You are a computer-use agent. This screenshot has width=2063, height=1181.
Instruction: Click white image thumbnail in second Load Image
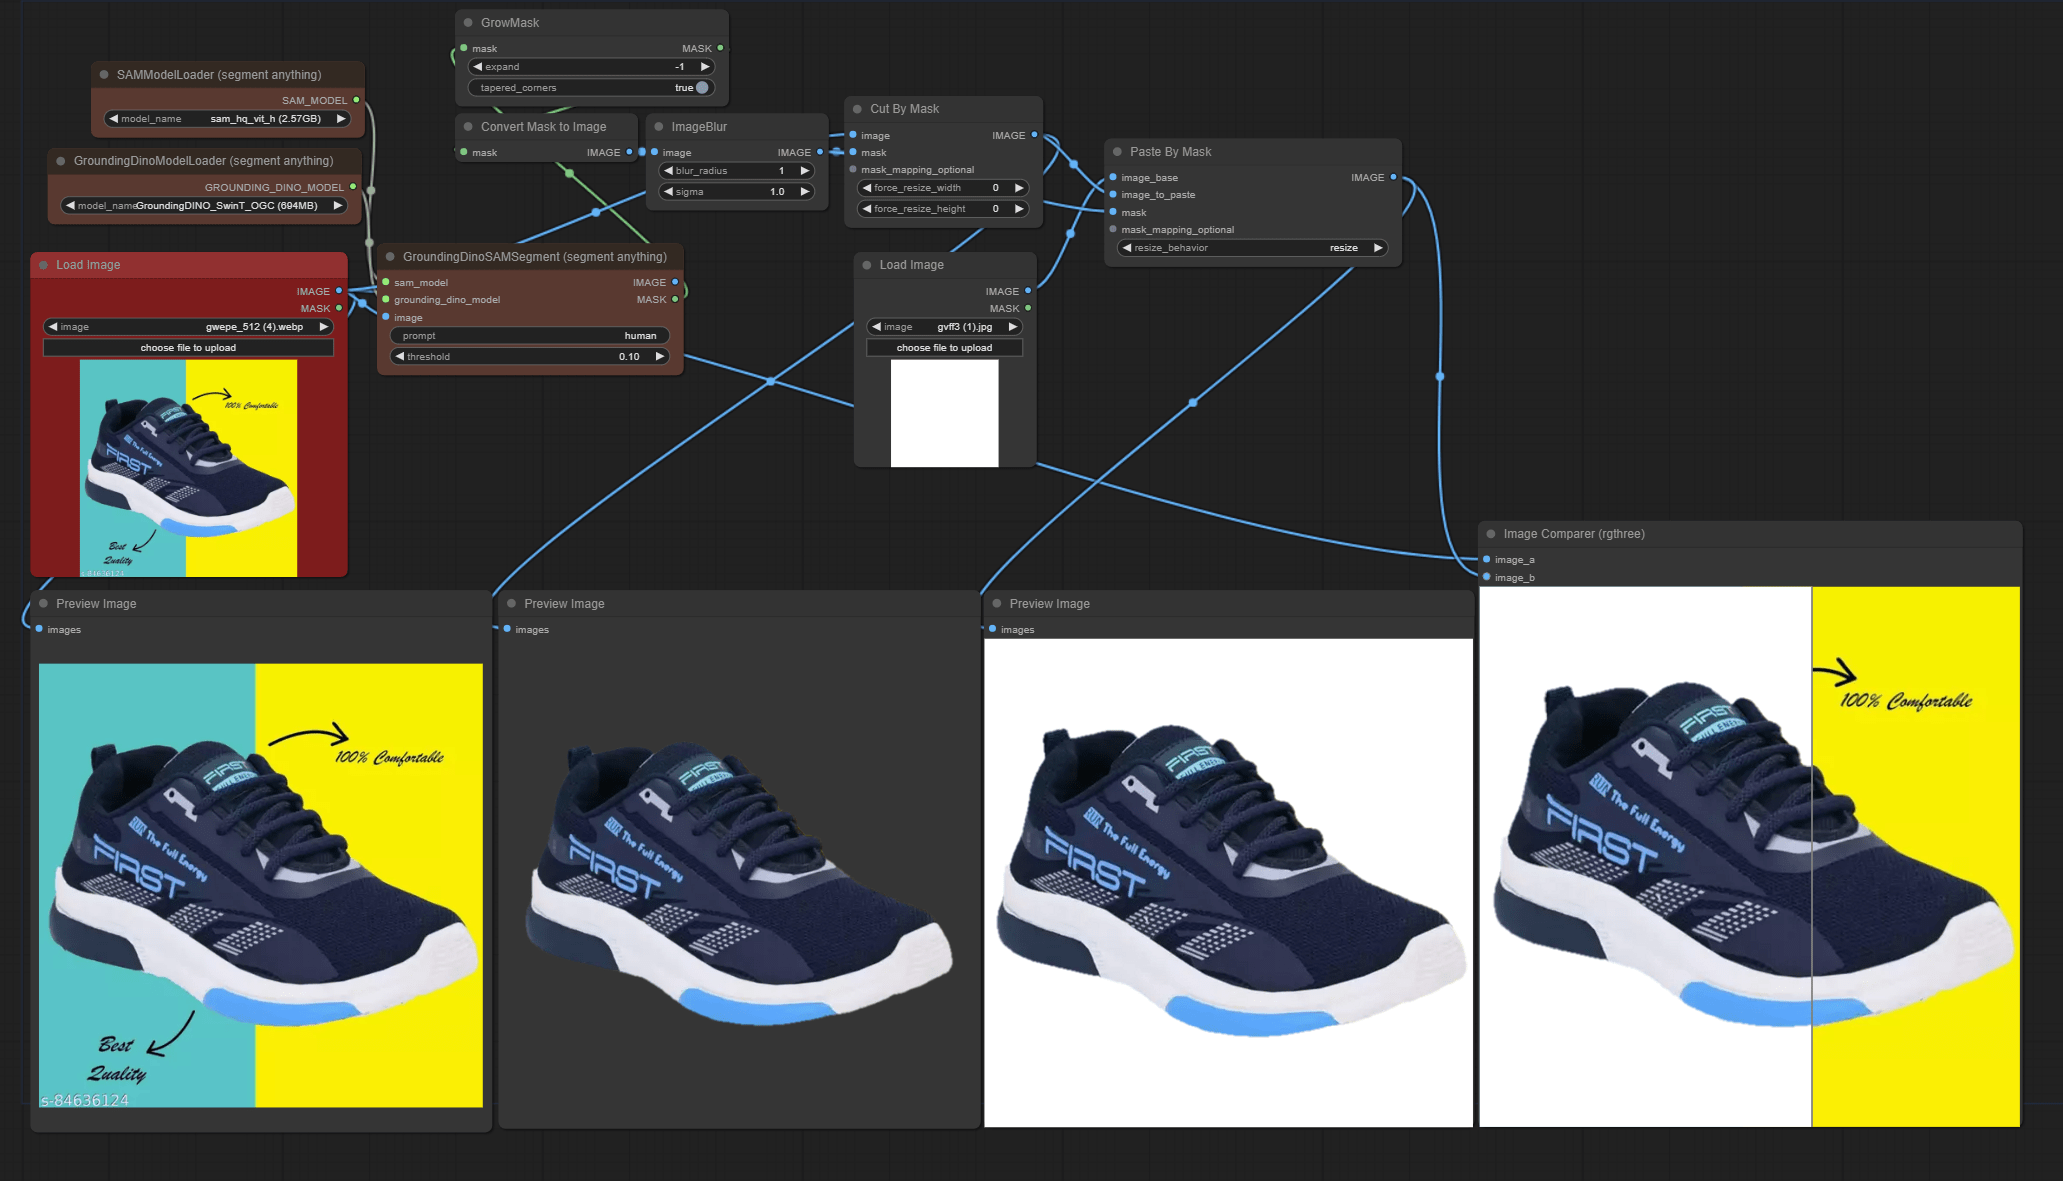point(944,413)
